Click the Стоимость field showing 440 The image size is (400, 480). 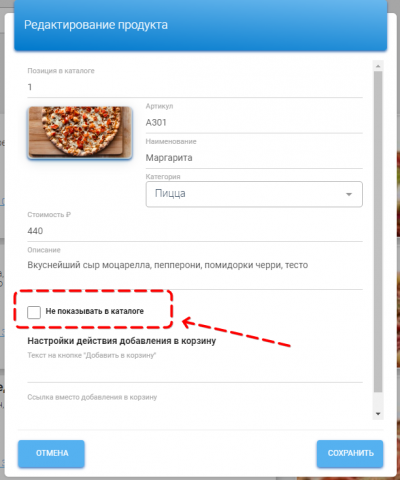pyautogui.click(x=195, y=231)
